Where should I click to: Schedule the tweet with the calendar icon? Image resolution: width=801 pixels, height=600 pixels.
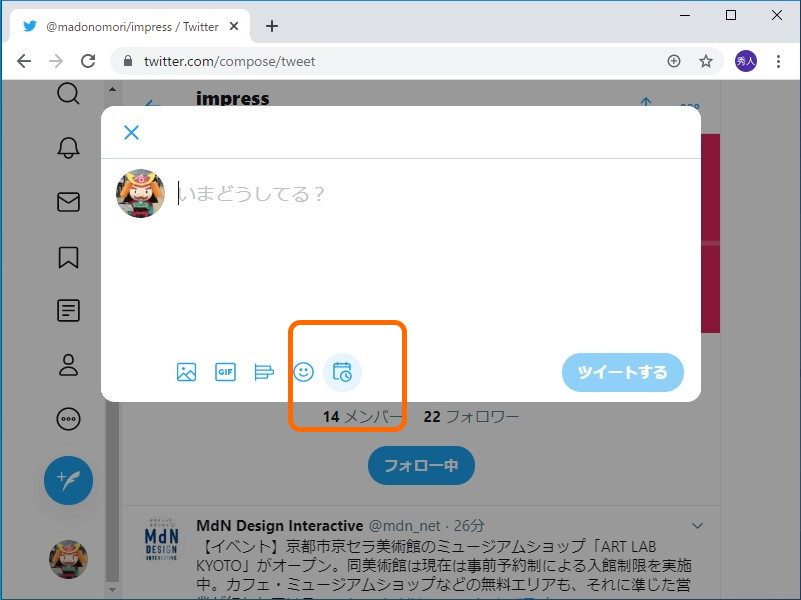coord(342,372)
